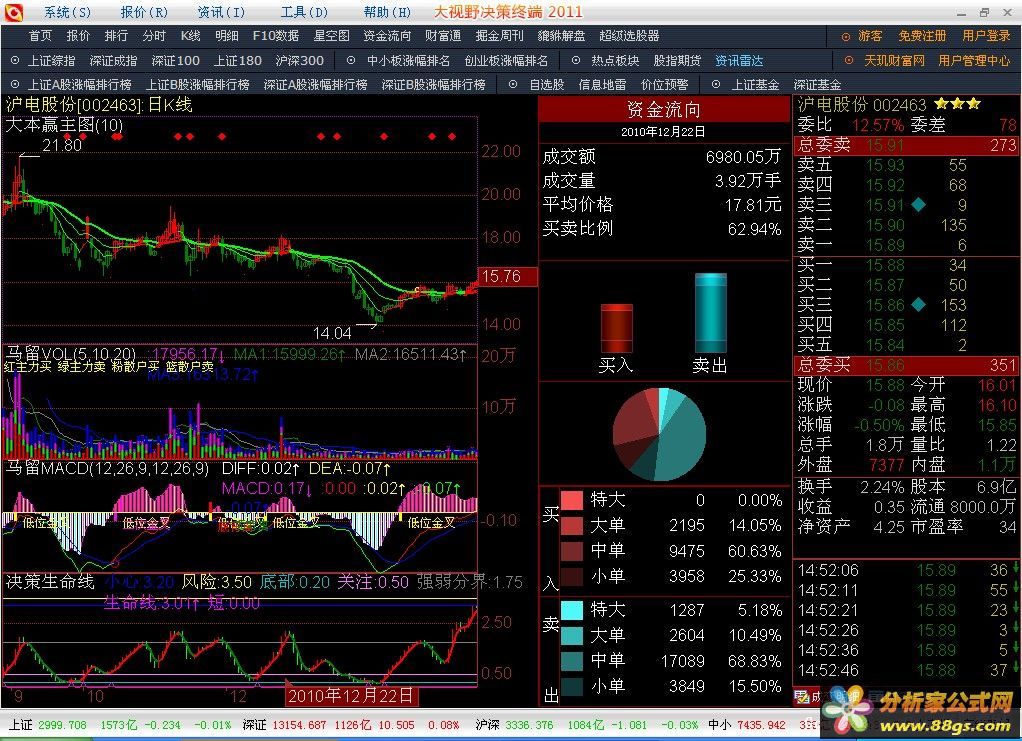Open 信息地雷 item
1022x741 pixels.
click(x=602, y=85)
